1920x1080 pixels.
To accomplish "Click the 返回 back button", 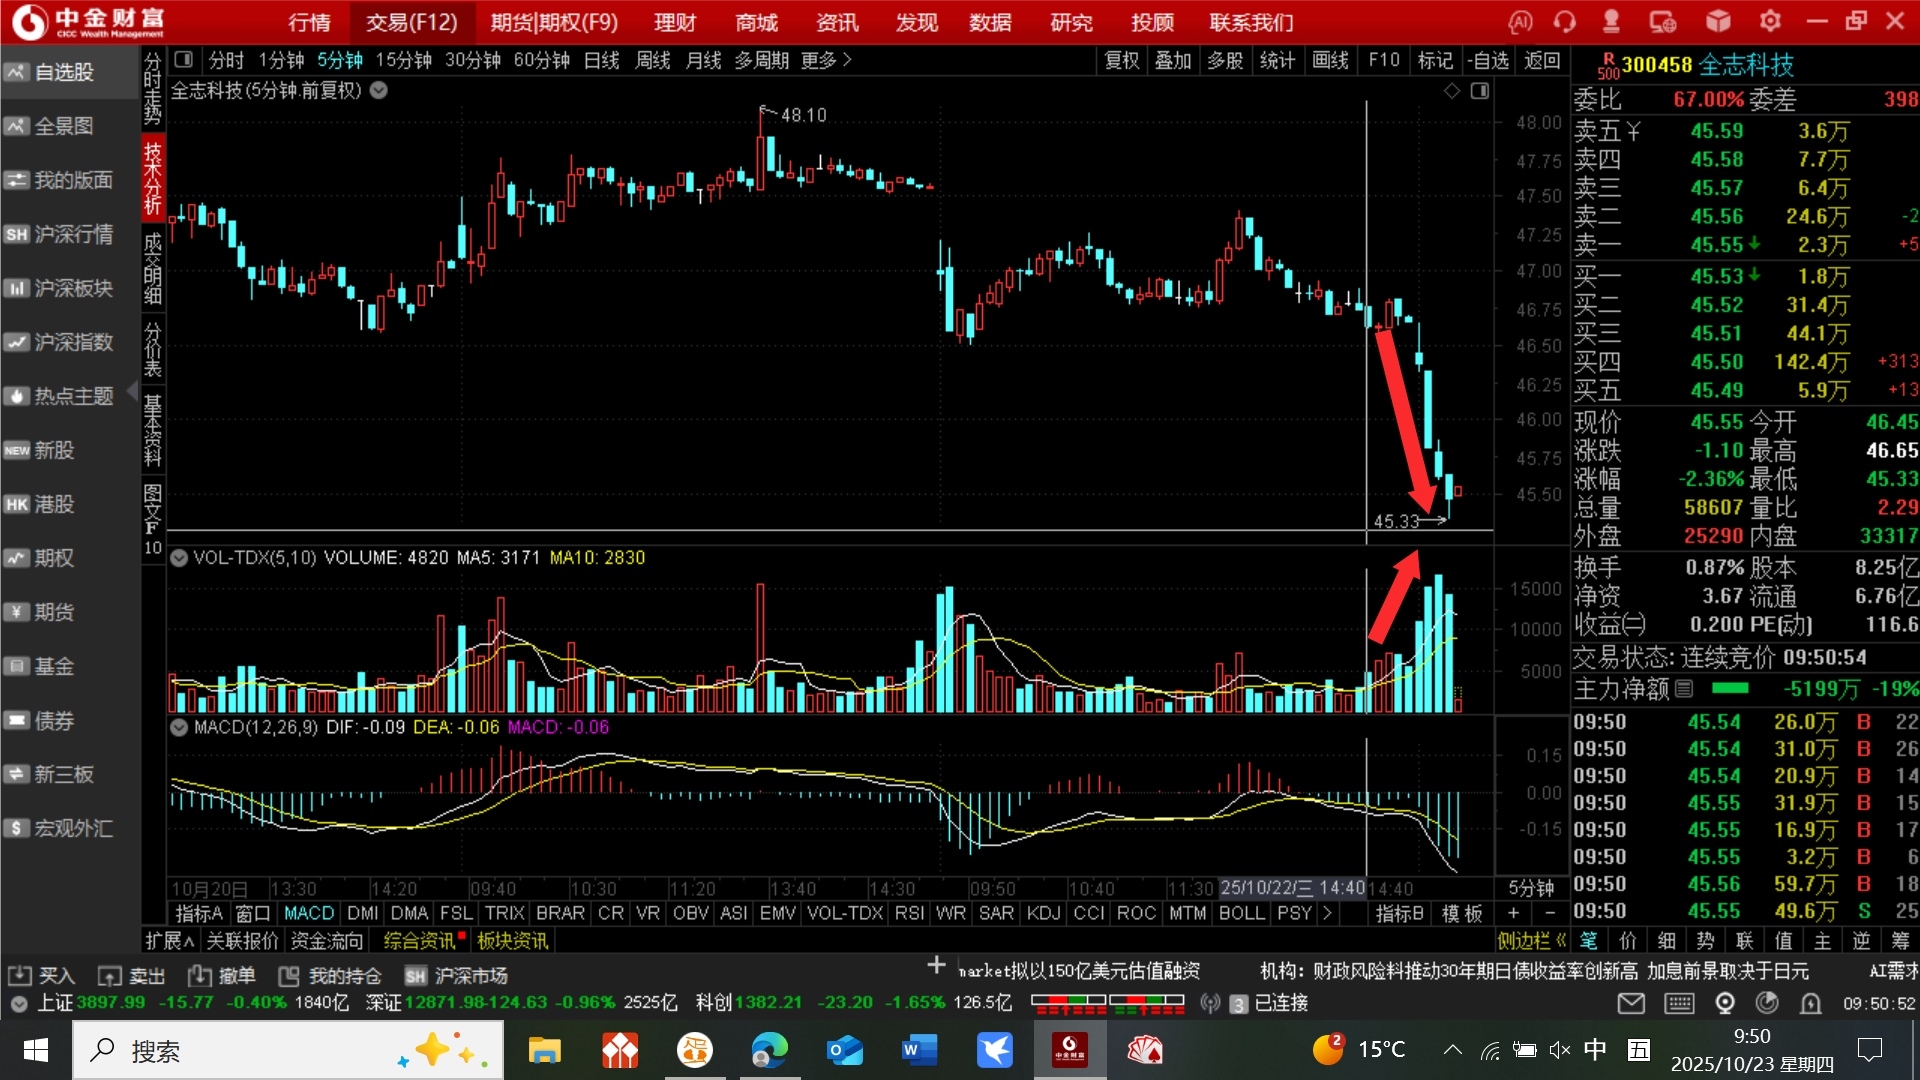I will 1541,60.
